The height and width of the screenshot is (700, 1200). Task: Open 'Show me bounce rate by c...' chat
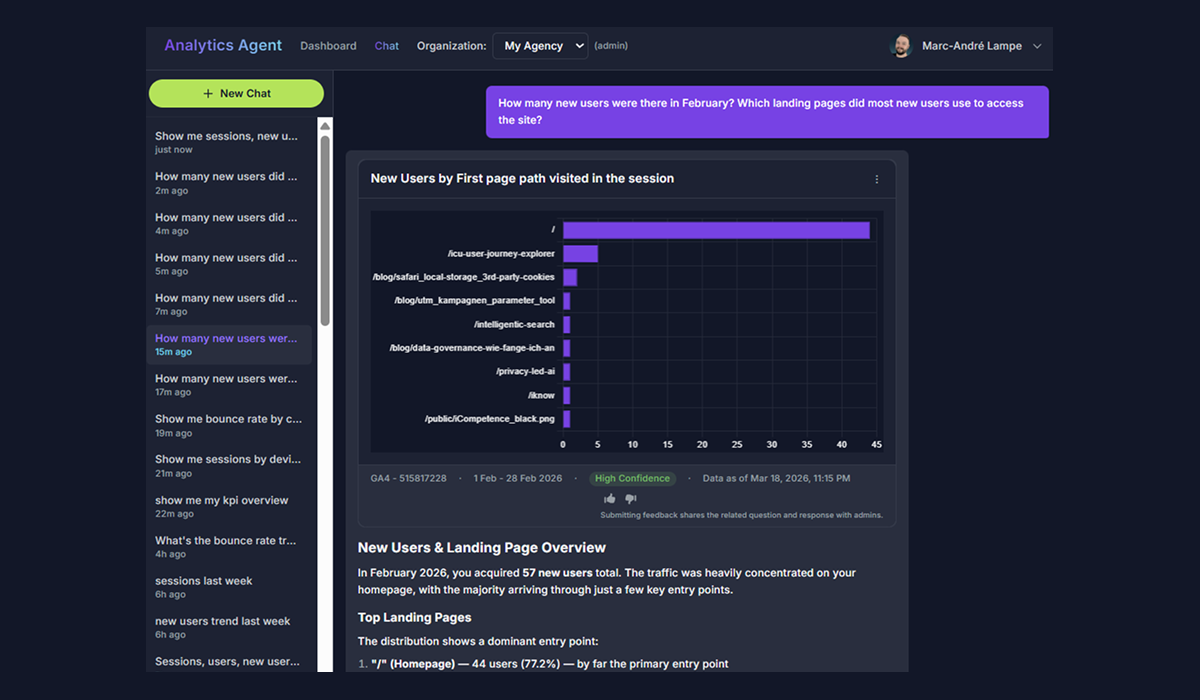point(231,425)
